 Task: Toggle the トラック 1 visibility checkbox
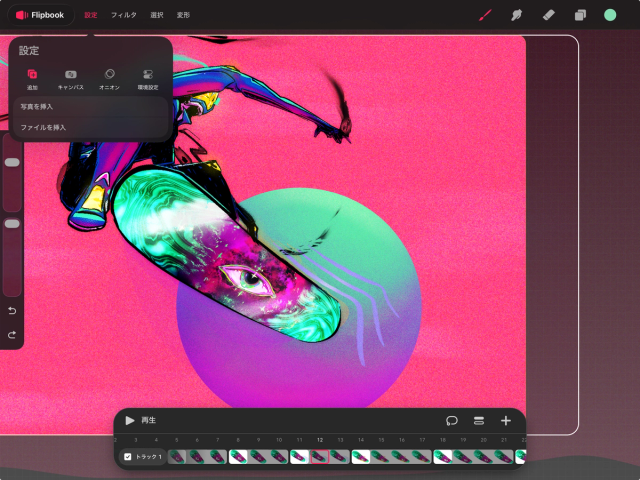point(127,456)
